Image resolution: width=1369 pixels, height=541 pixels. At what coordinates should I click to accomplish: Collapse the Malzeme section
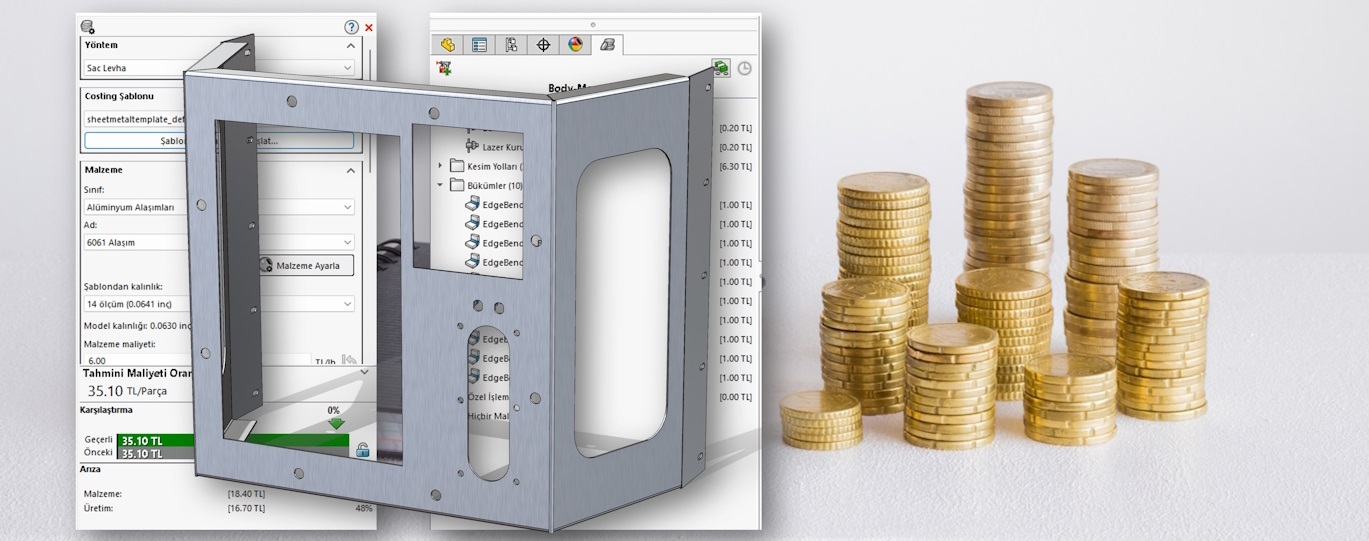point(350,170)
